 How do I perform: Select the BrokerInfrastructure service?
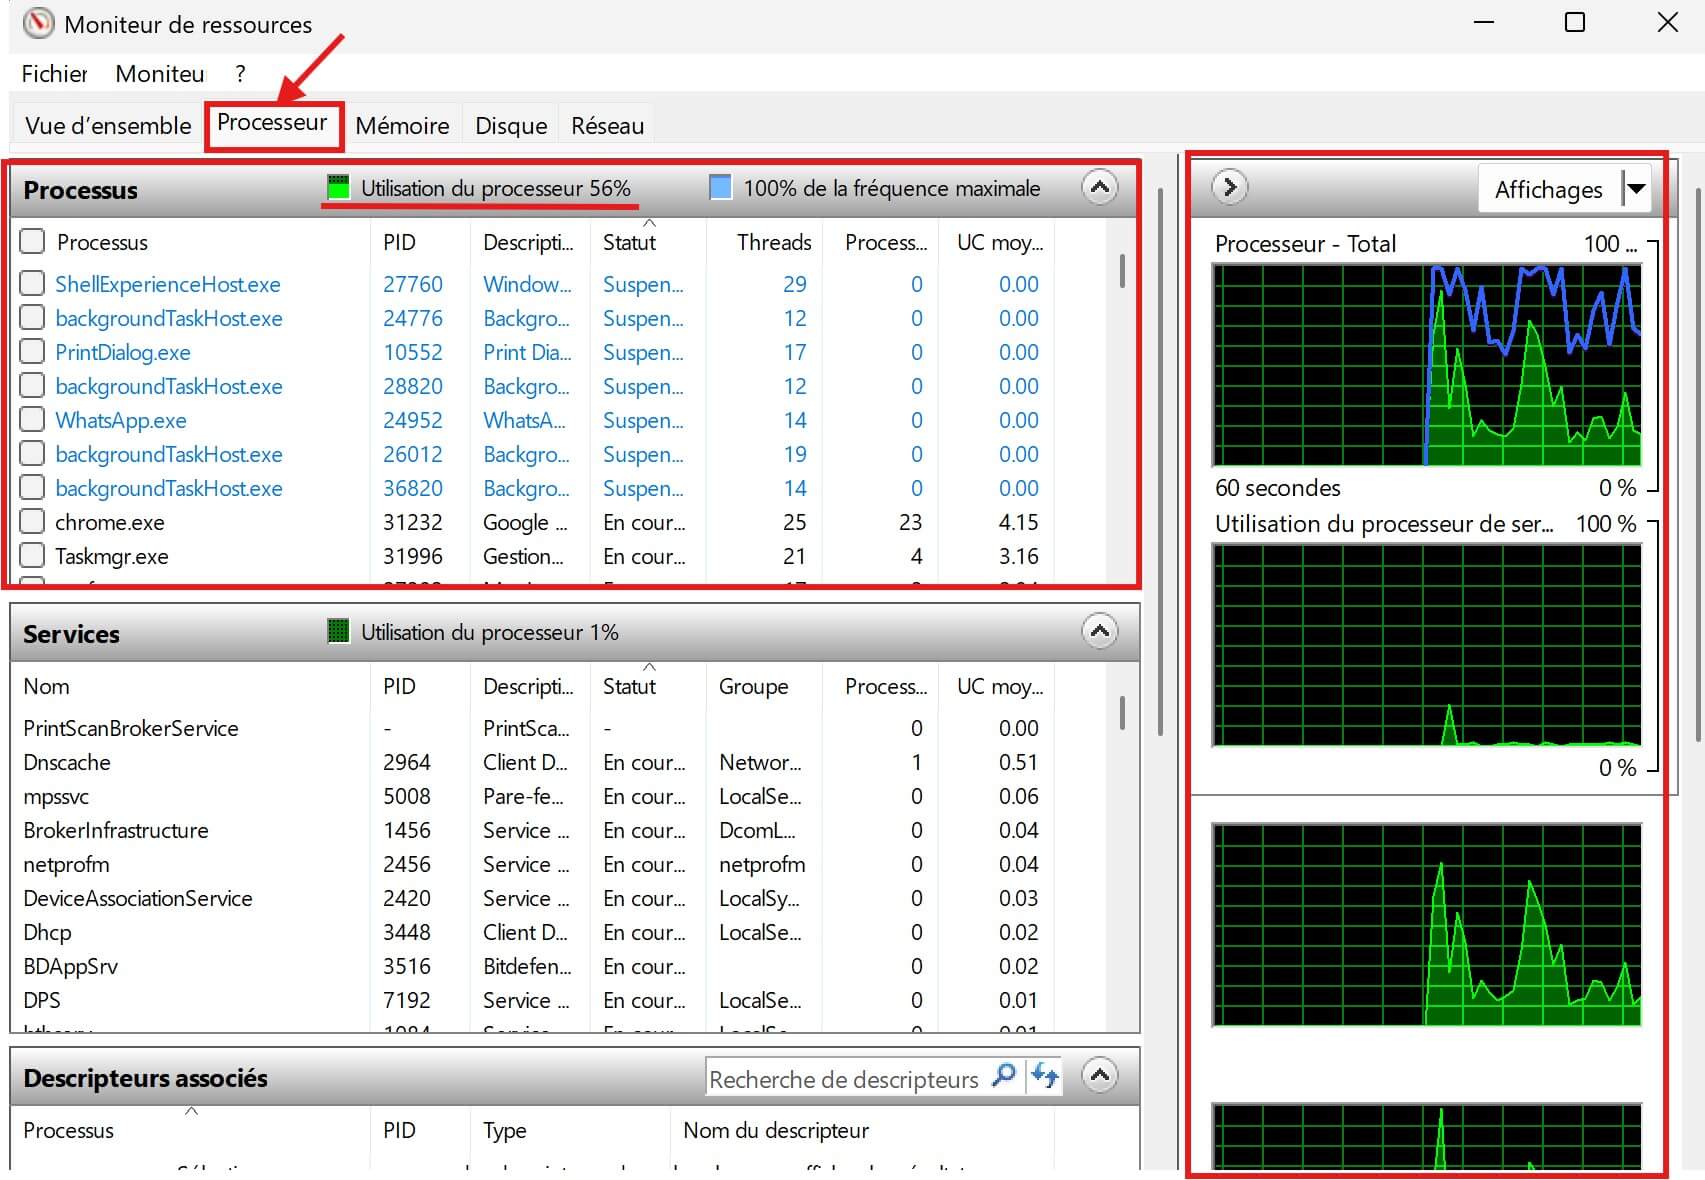115,830
